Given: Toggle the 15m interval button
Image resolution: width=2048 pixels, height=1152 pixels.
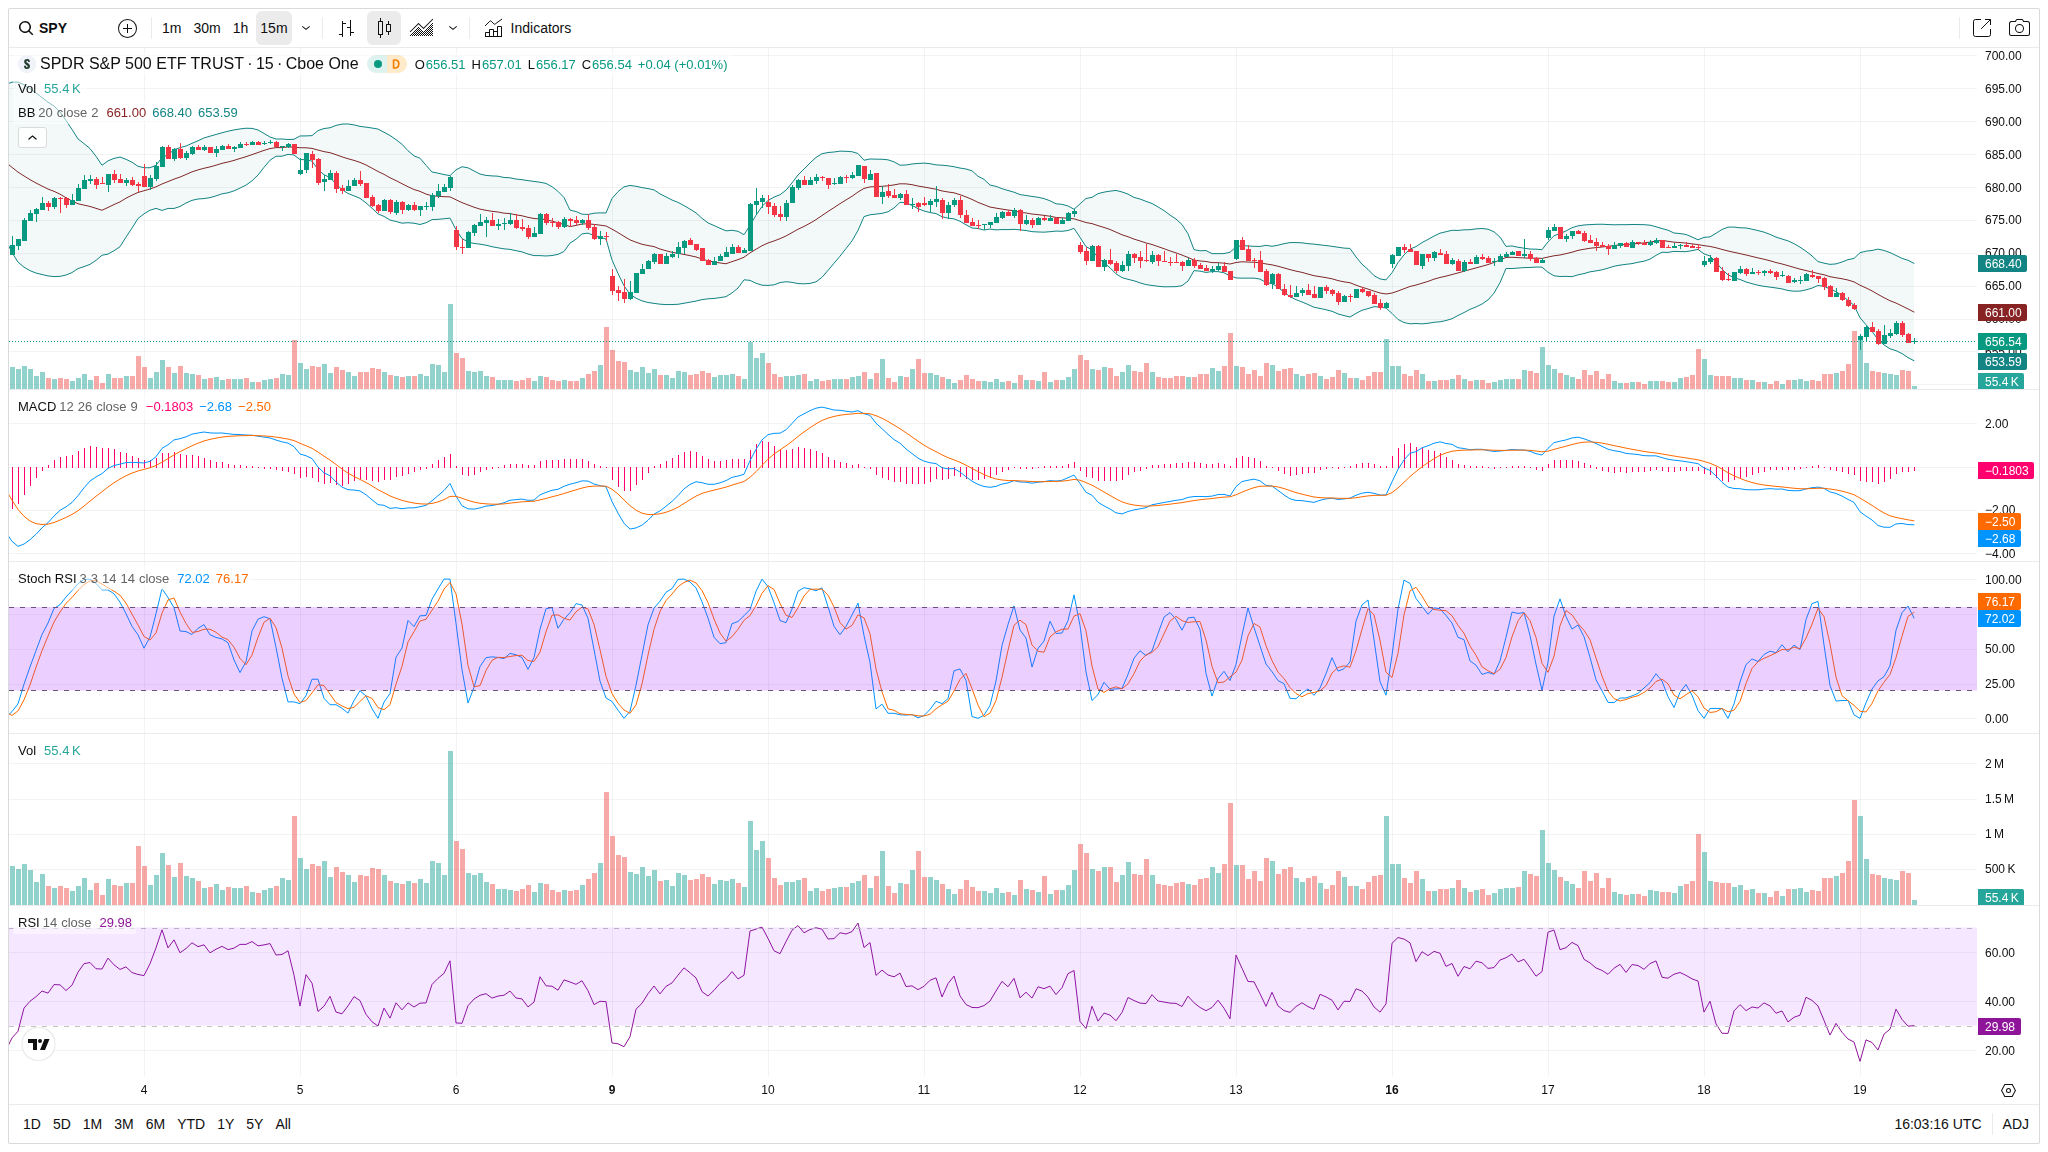Looking at the screenshot, I should 273,28.
